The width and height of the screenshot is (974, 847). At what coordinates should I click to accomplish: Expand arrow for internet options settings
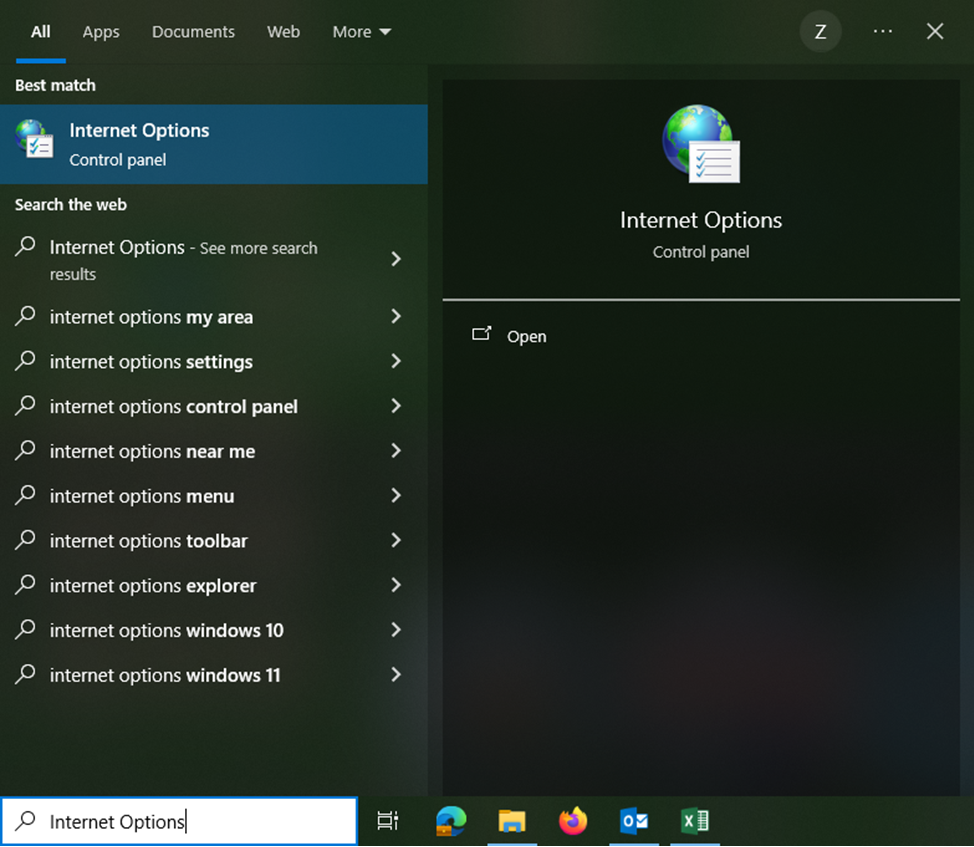click(396, 361)
